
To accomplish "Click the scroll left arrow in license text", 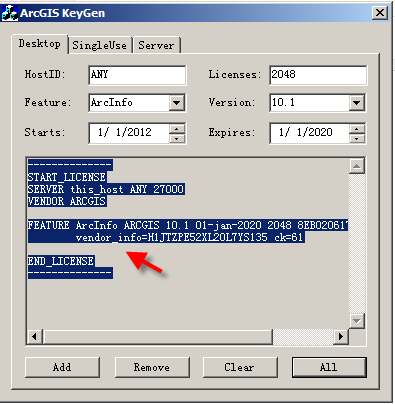I will 35,337.
